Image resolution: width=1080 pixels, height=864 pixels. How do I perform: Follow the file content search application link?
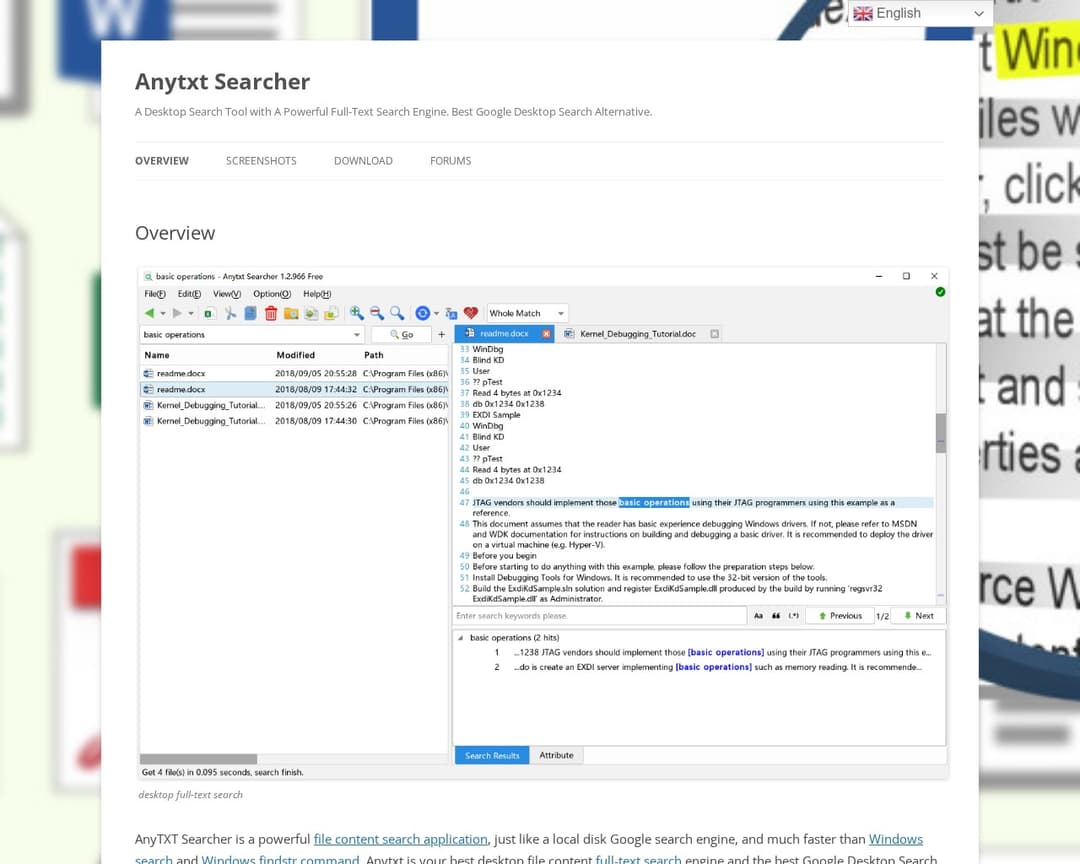pos(401,839)
